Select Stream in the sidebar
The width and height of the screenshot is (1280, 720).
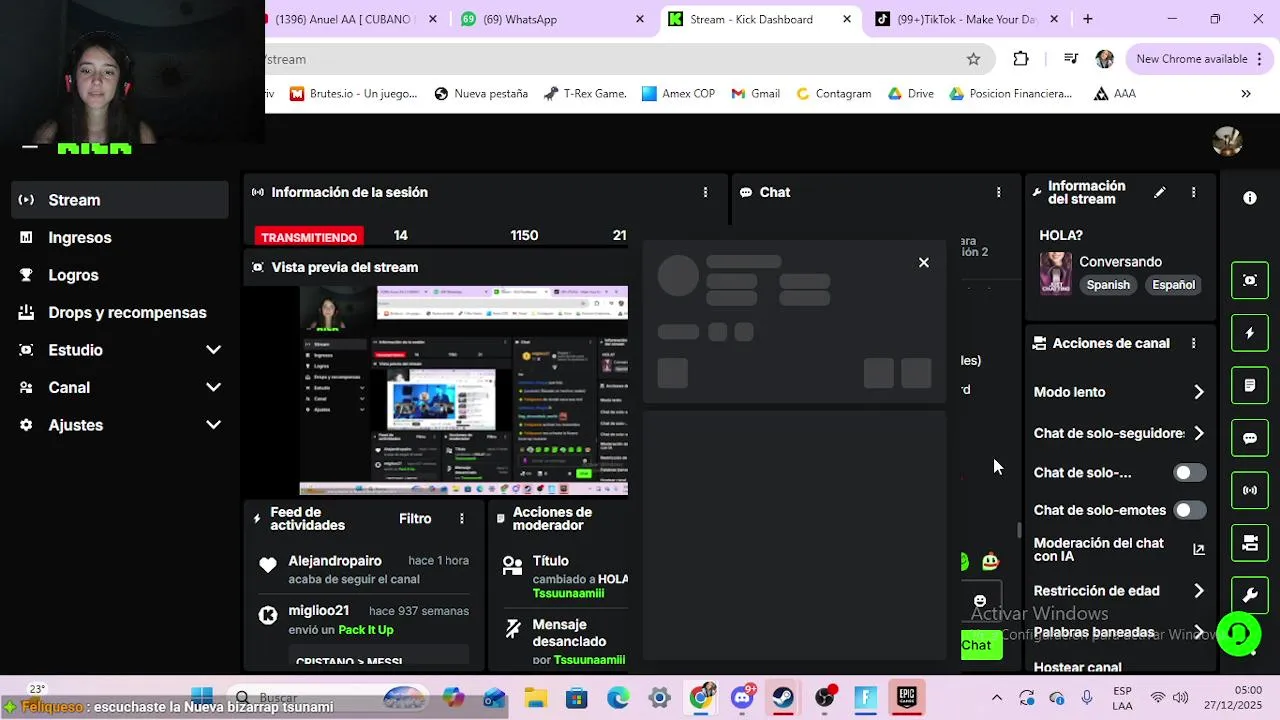click(120, 200)
